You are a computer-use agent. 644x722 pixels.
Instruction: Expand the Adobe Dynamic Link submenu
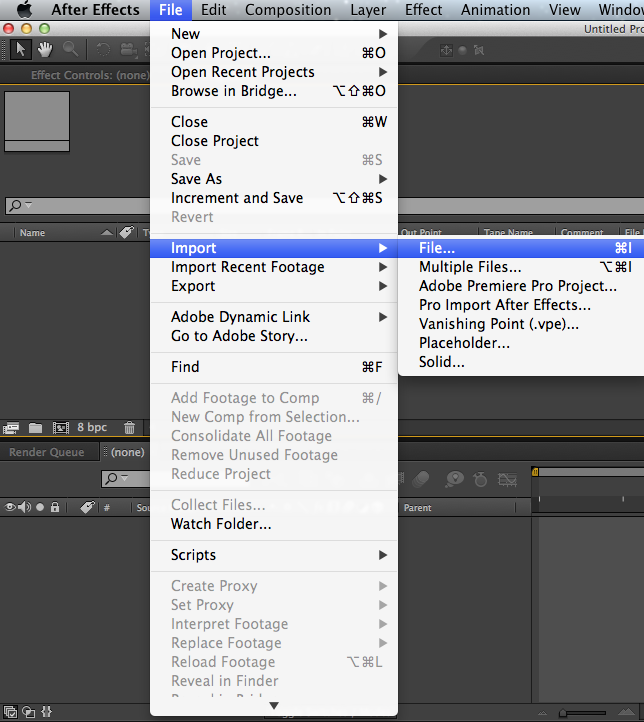(x=274, y=317)
